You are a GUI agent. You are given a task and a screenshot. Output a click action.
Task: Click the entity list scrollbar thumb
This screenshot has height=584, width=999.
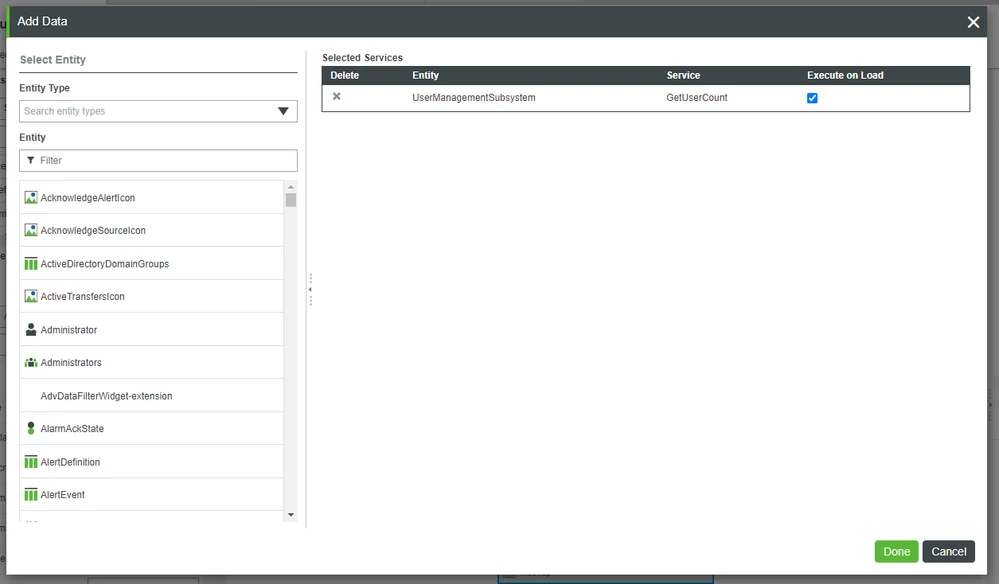[x=291, y=200]
